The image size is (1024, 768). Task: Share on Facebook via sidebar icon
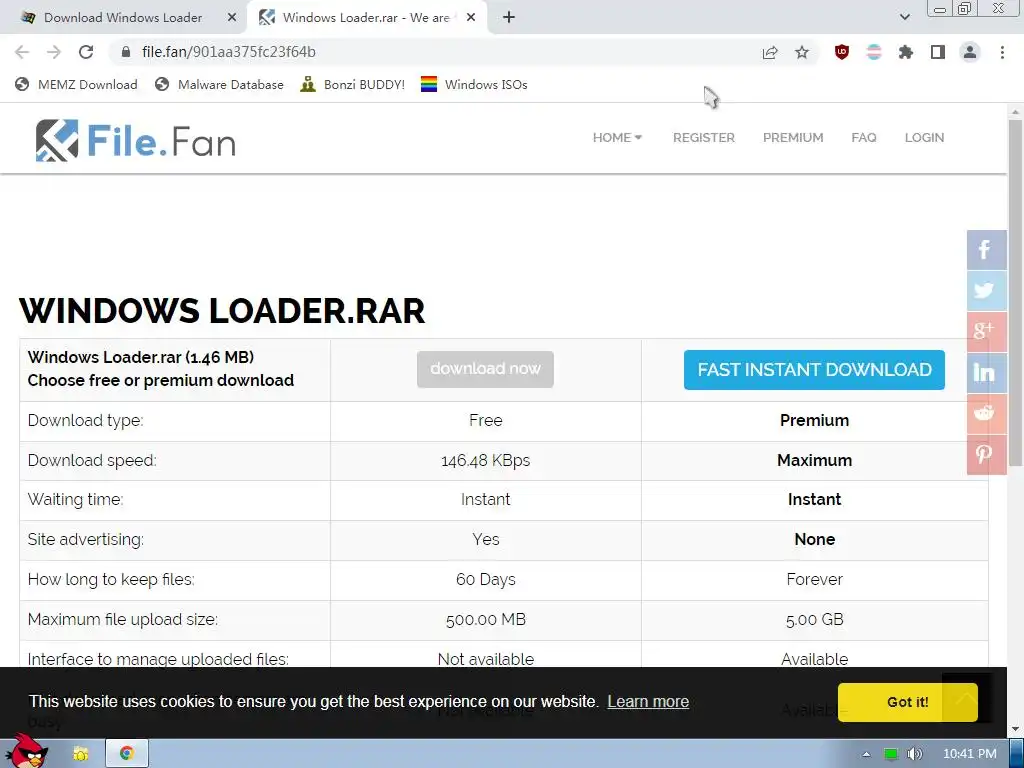tap(986, 249)
